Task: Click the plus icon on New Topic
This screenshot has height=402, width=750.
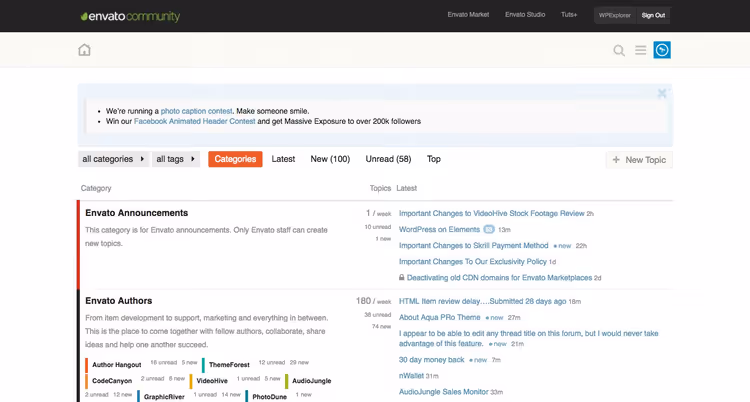Action: (616, 160)
